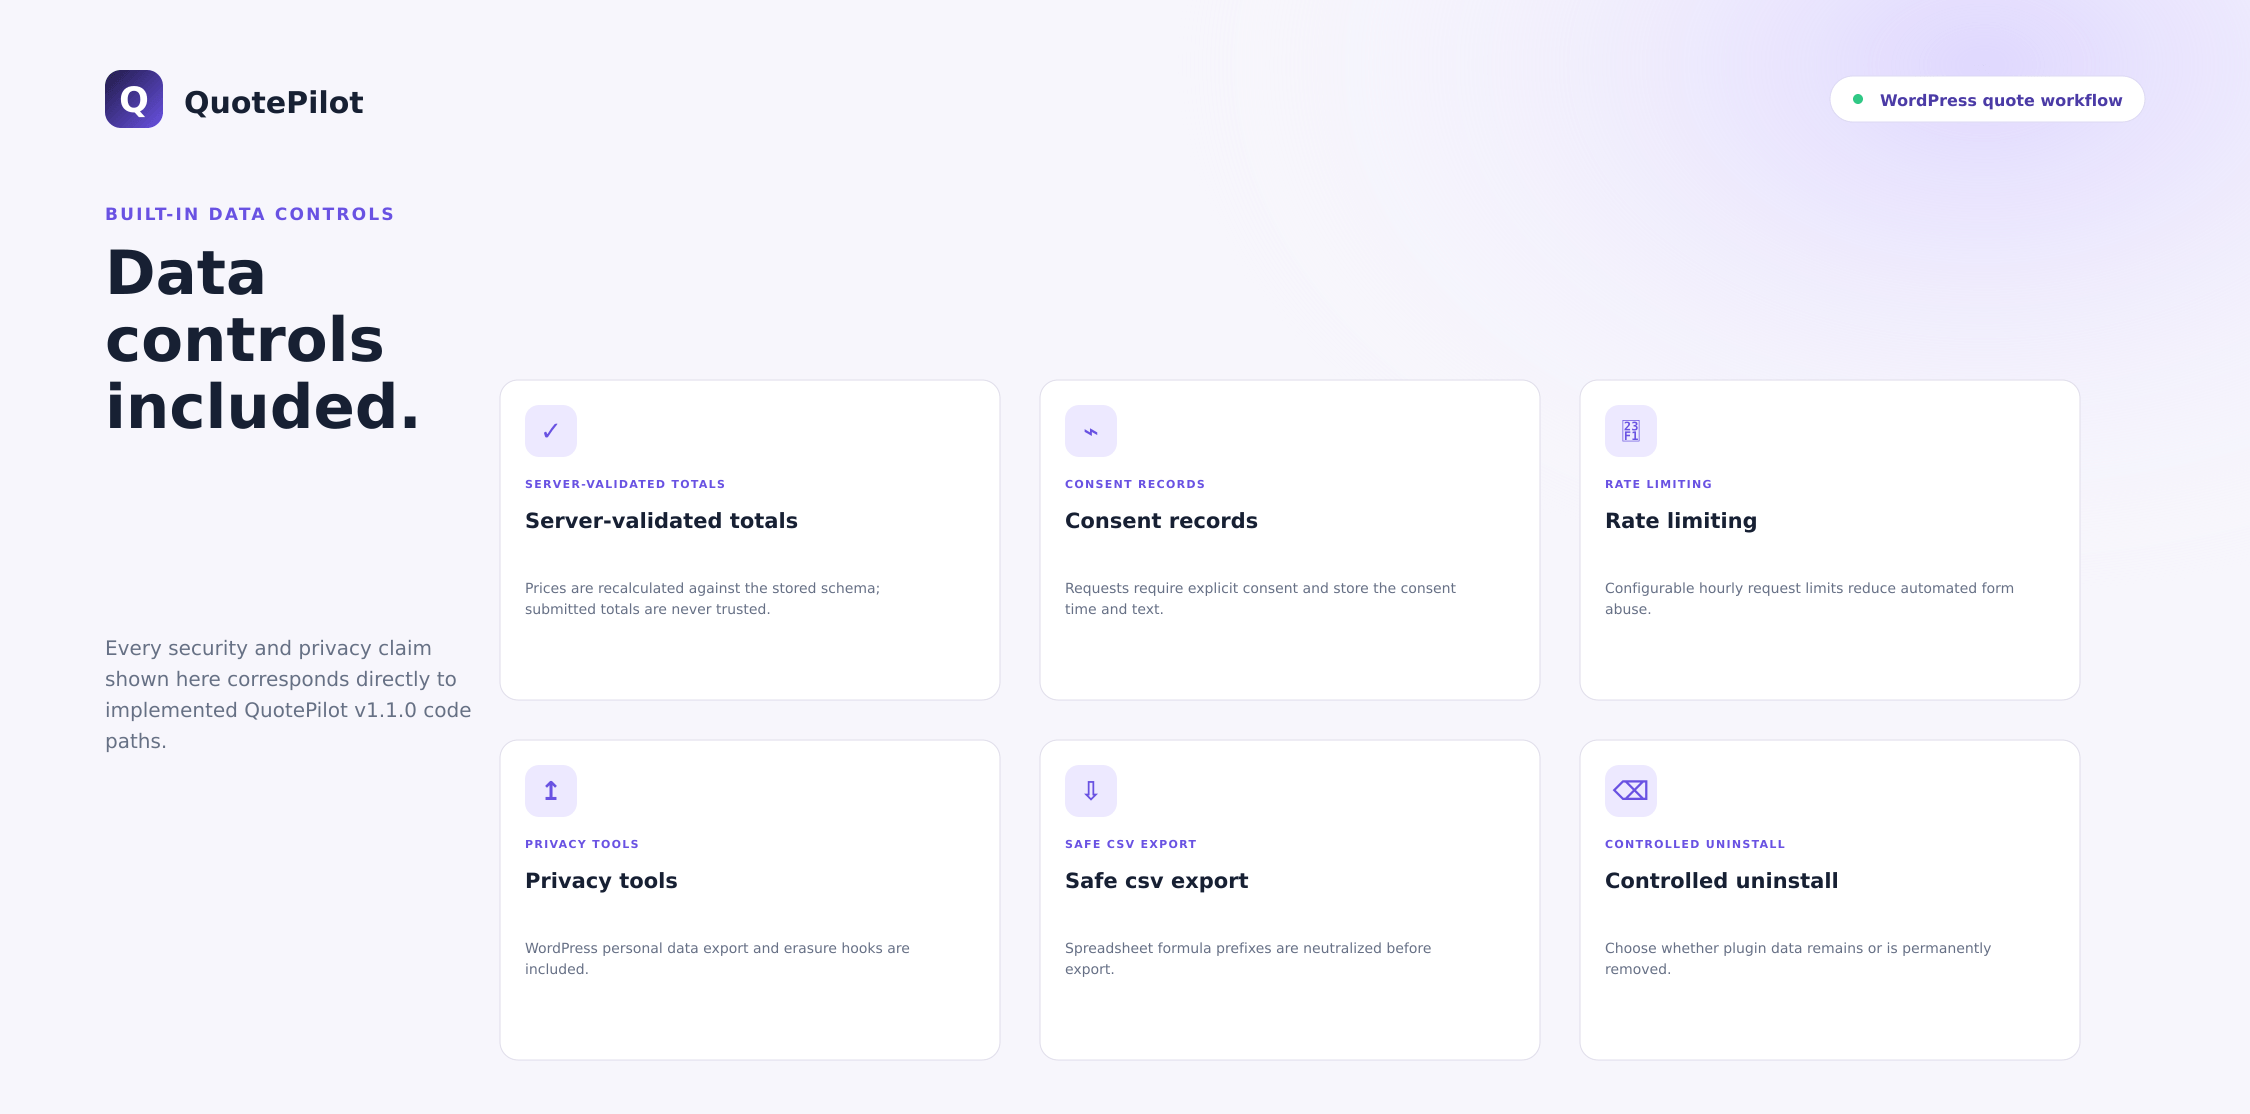Viewport: 2250px width, 1114px height.
Task: Click the small CONSENT RECORDS uppercase label
Action: pos(1135,484)
